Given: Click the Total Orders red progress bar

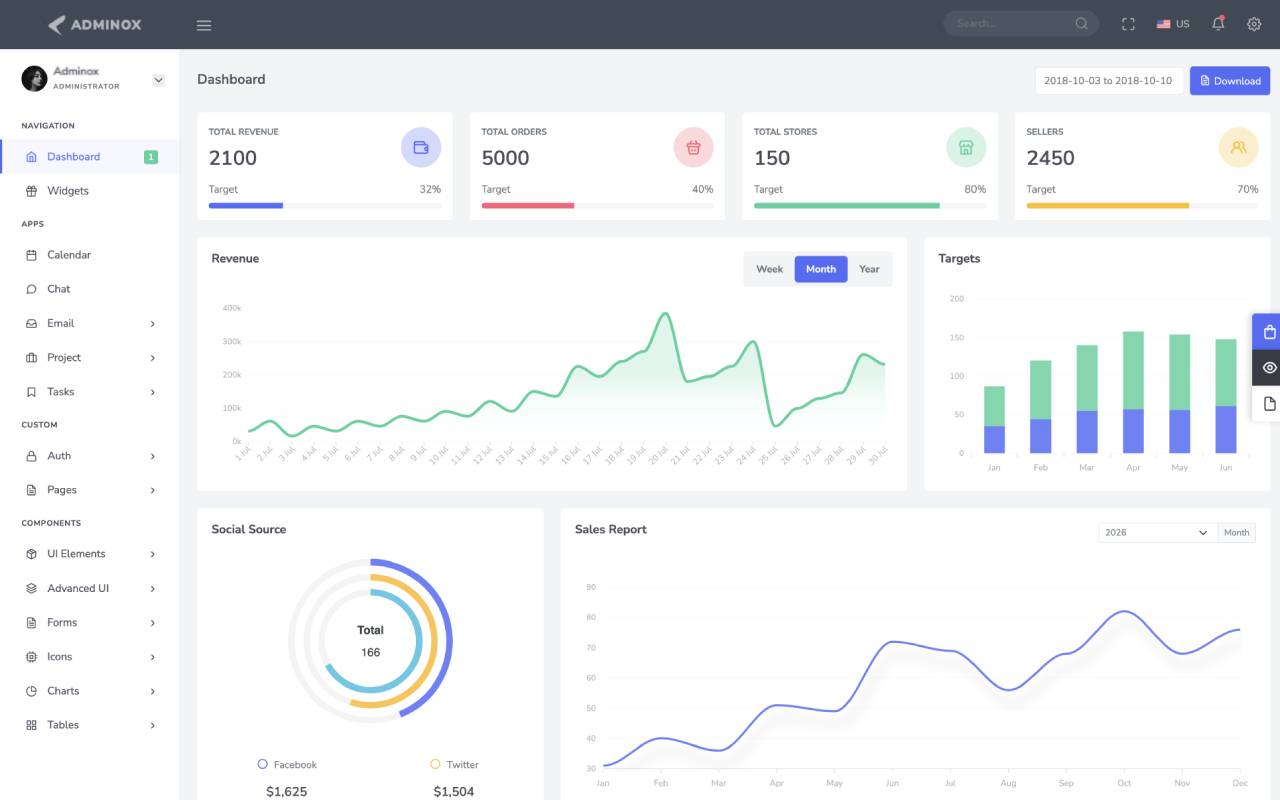Looking at the screenshot, I should pos(528,205).
